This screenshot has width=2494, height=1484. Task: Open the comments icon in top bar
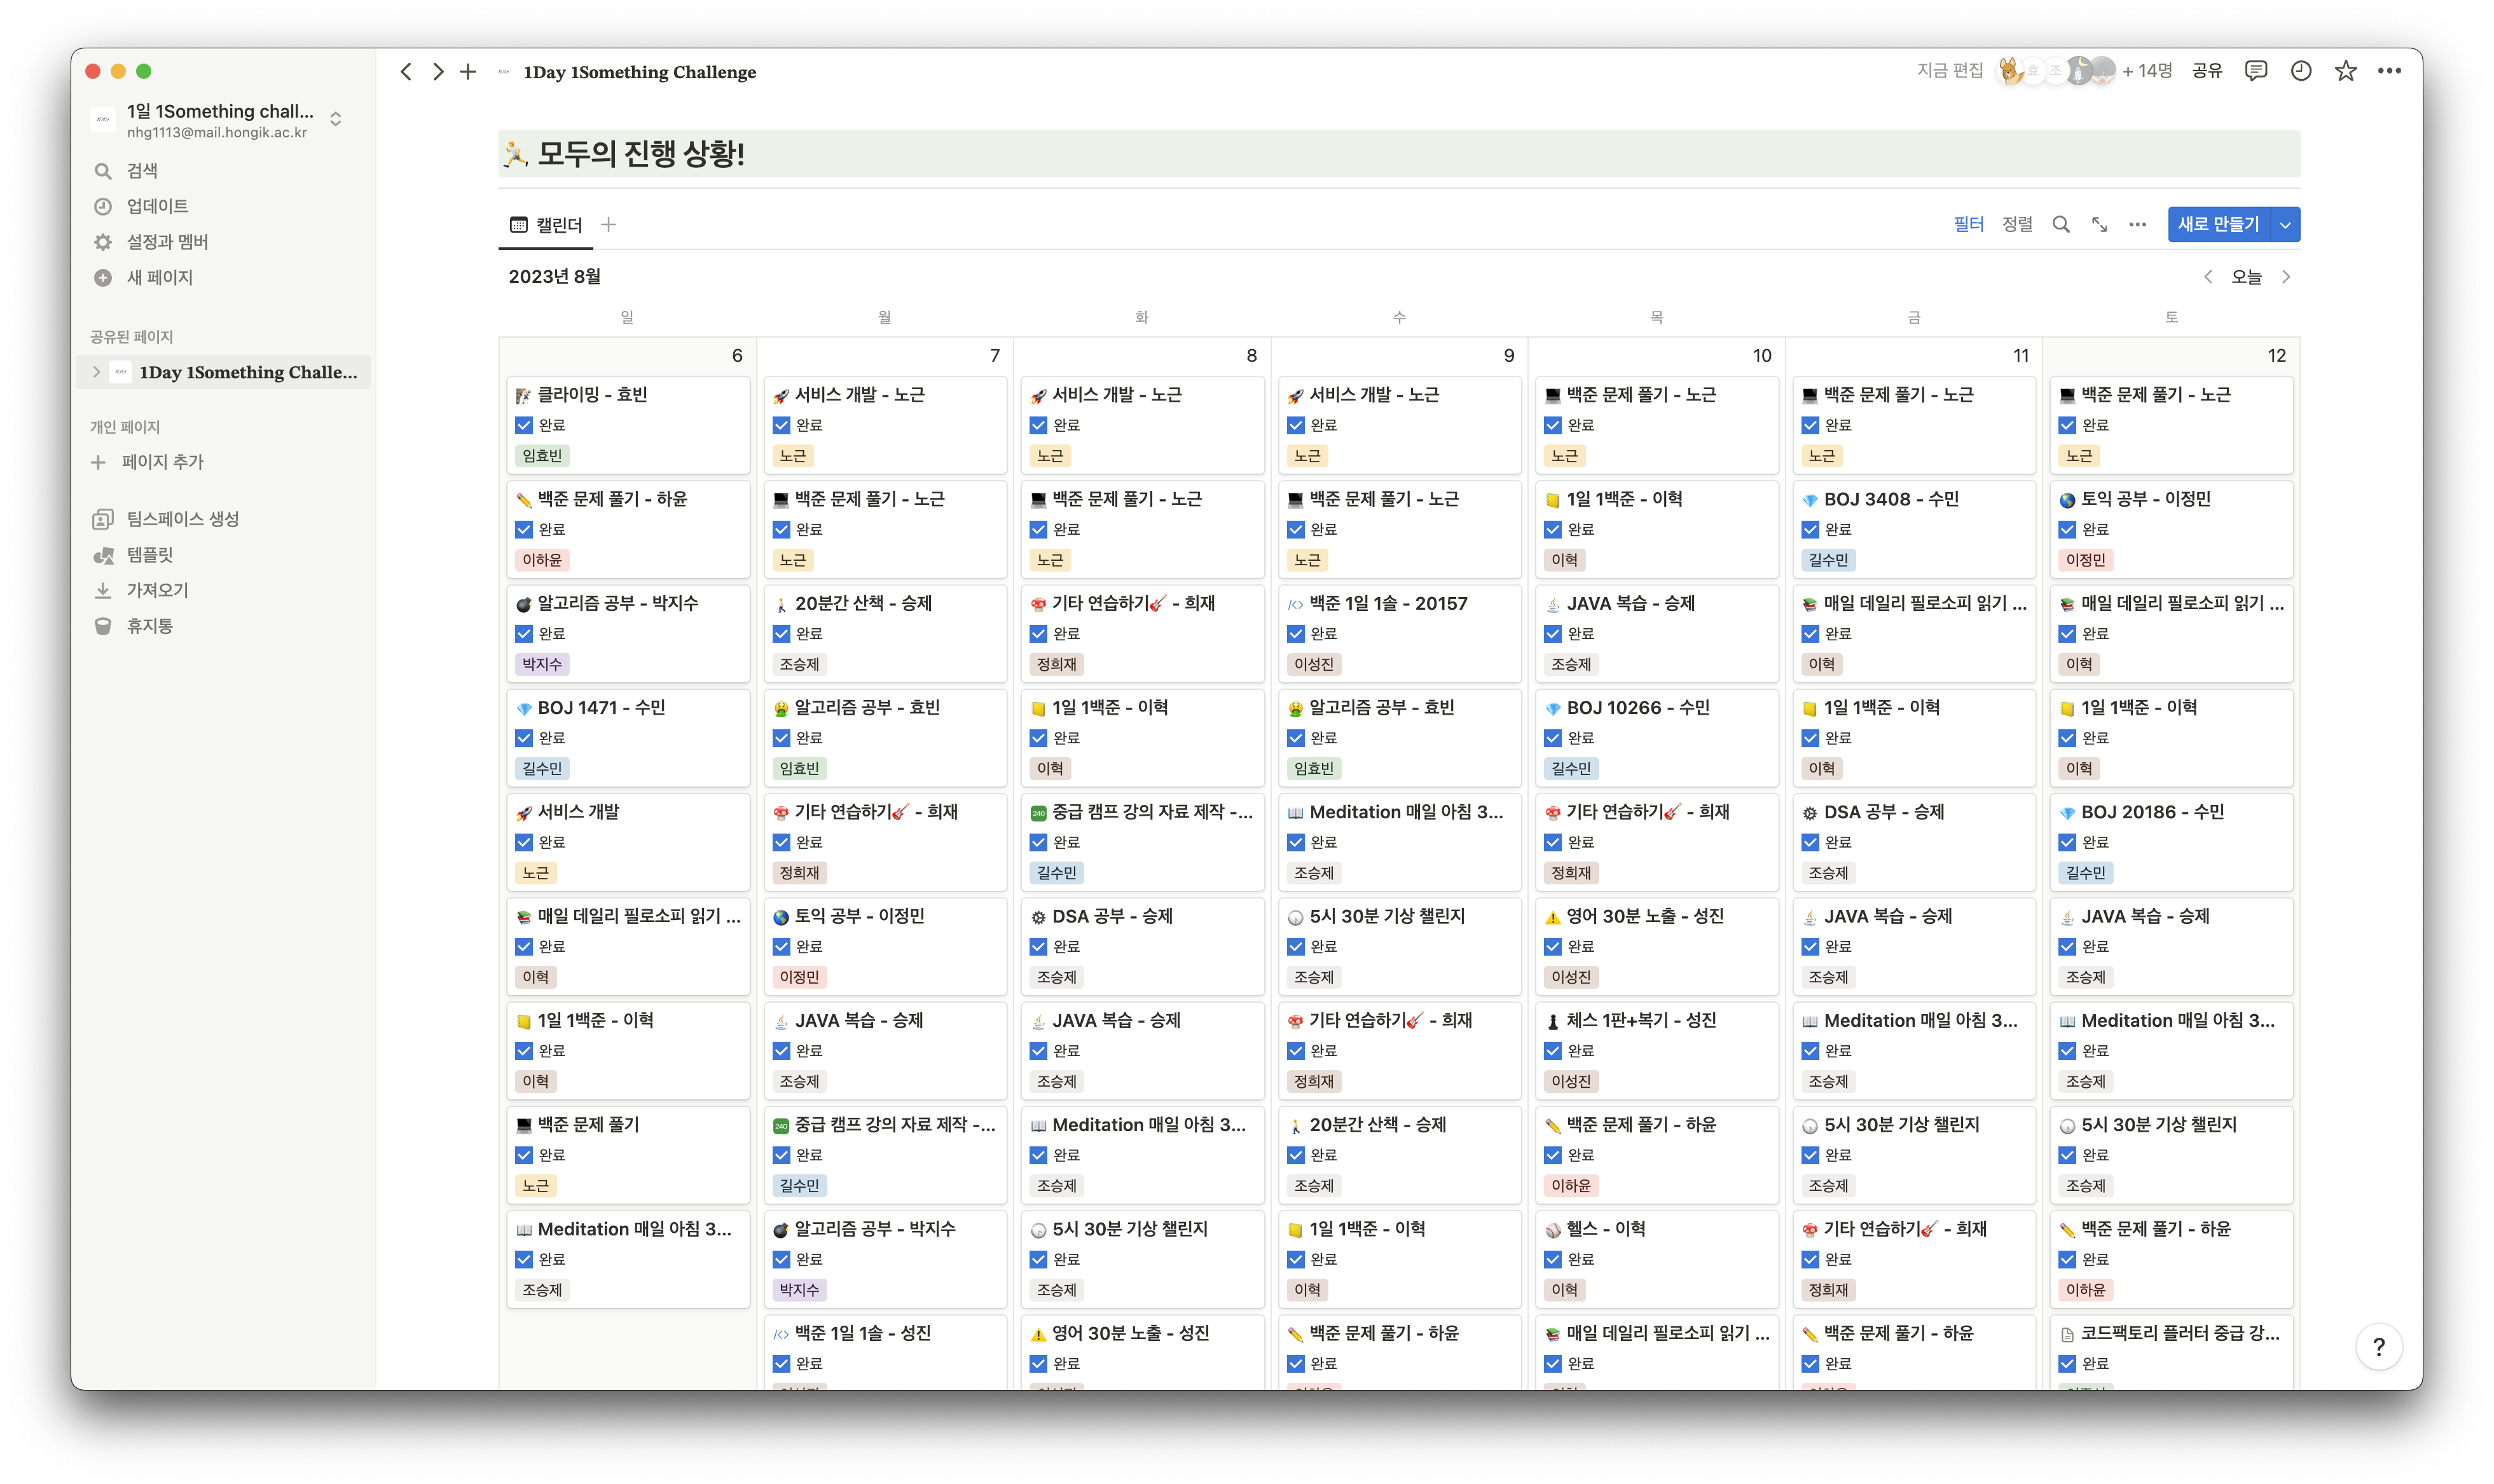coord(2255,71)
